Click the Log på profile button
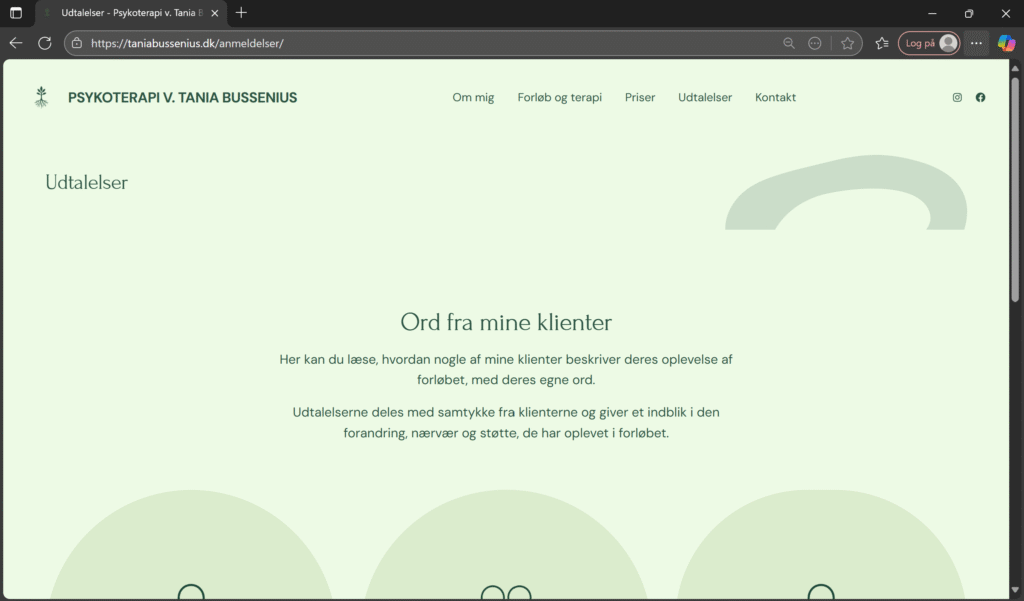Screen dimensions: 1024x601 click(x=929, y=43)
